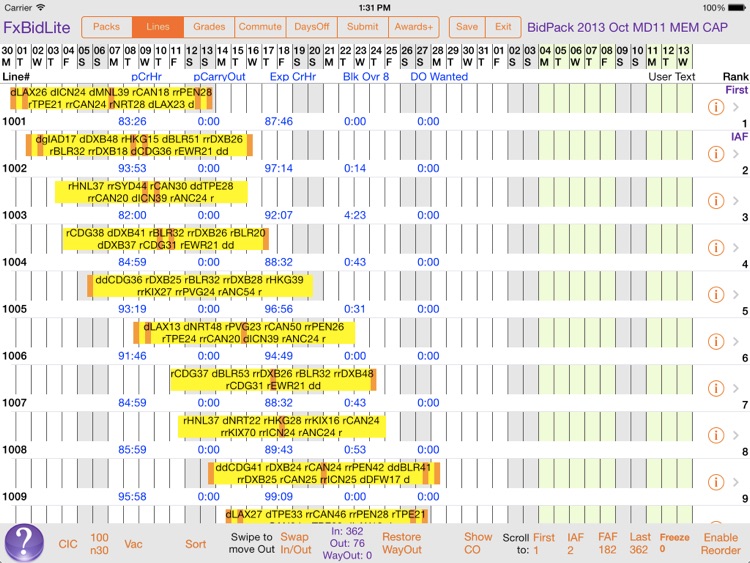
Task: Sort by the Blk Ovr 8 column header
Action: coord(366,77)
